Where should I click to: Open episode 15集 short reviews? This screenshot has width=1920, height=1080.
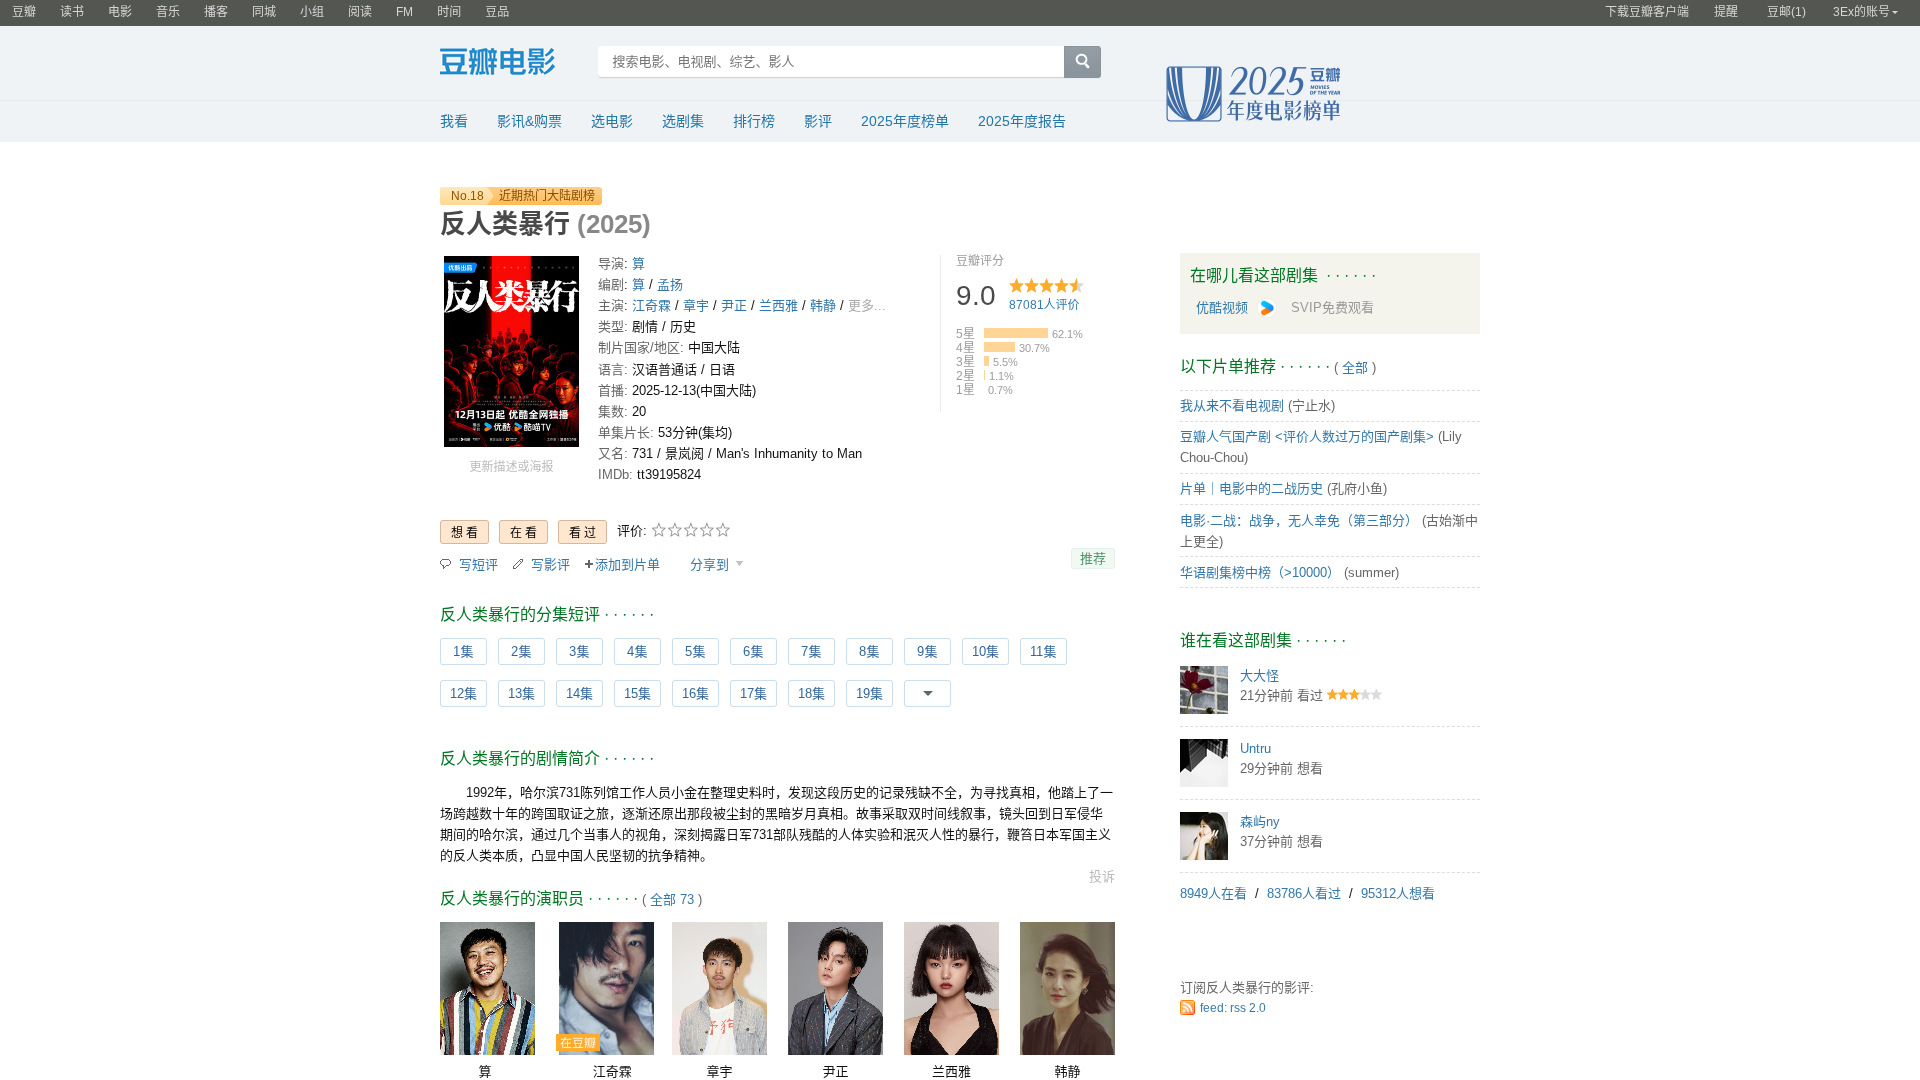(x=637, y=694)
